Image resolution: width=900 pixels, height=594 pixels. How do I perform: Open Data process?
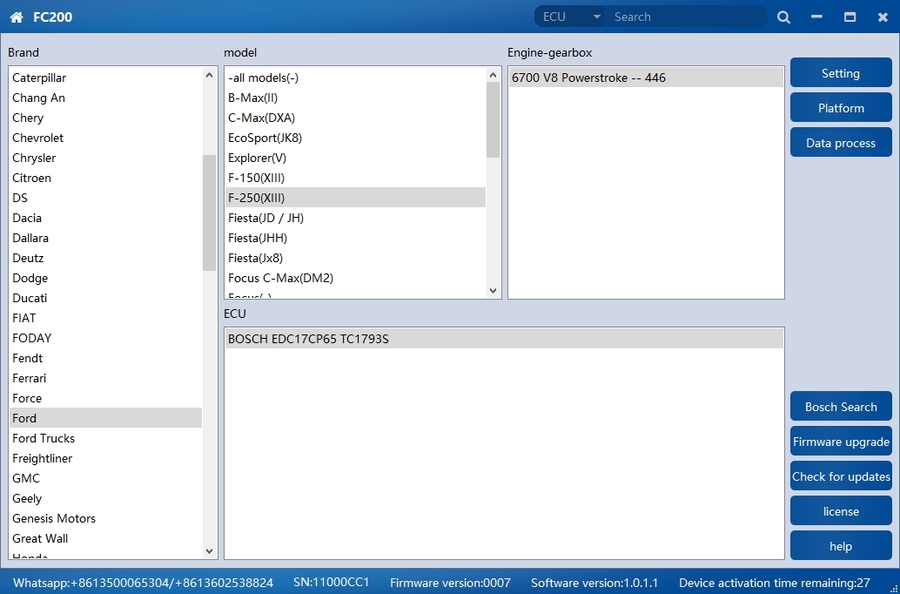click(x=840, y=143)
